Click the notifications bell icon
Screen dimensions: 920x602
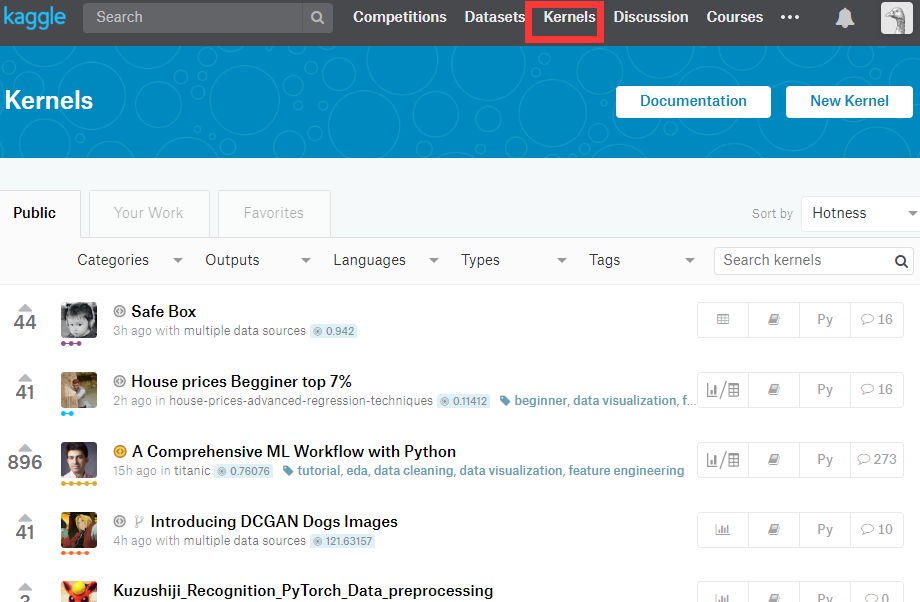pos(845,18)
